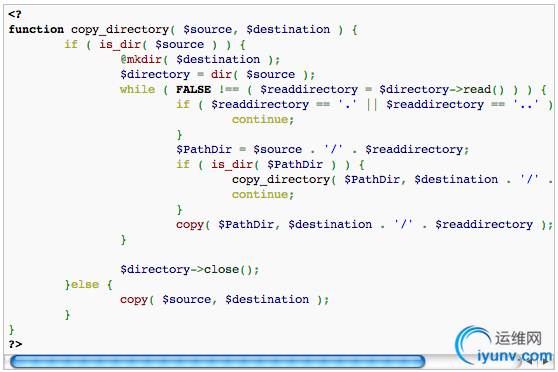Click the '}else {' line
Viewport: 558px width, 372px height.
(89, 284)
